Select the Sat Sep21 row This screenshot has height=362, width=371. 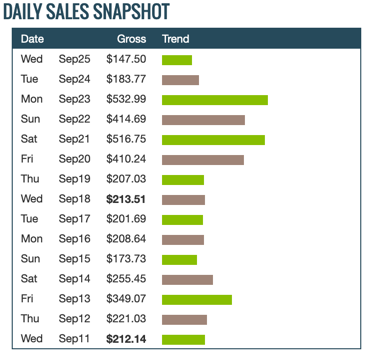tap(186, 139)
